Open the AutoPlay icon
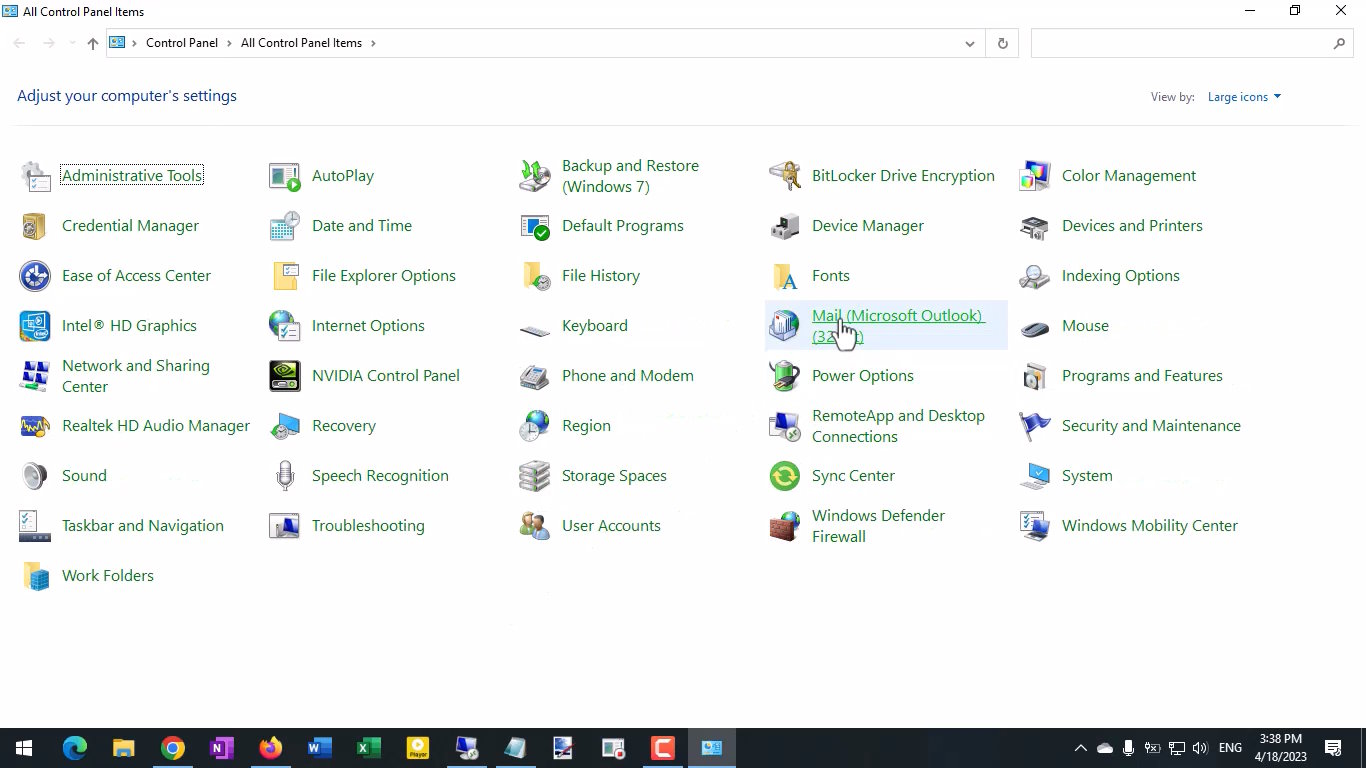 [x=285, y=176]
